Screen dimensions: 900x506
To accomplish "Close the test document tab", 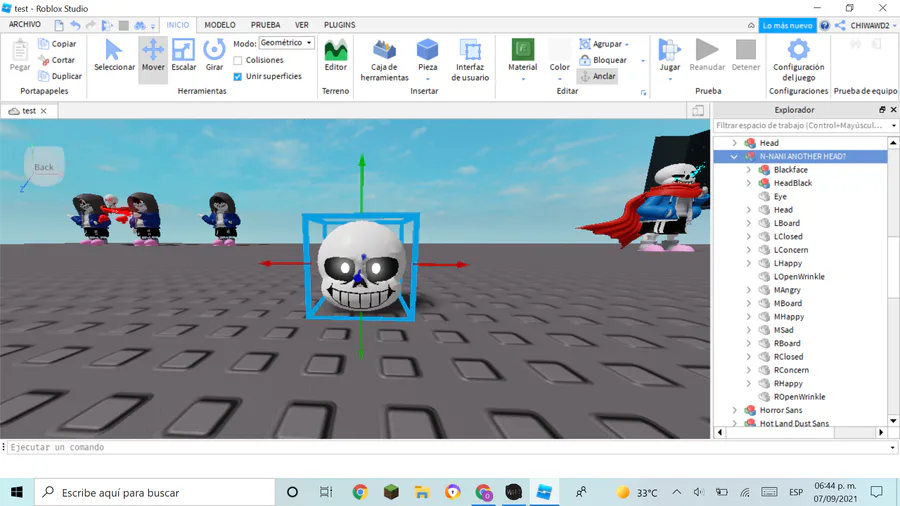I will pyautogui.click(x=44, y=111).
